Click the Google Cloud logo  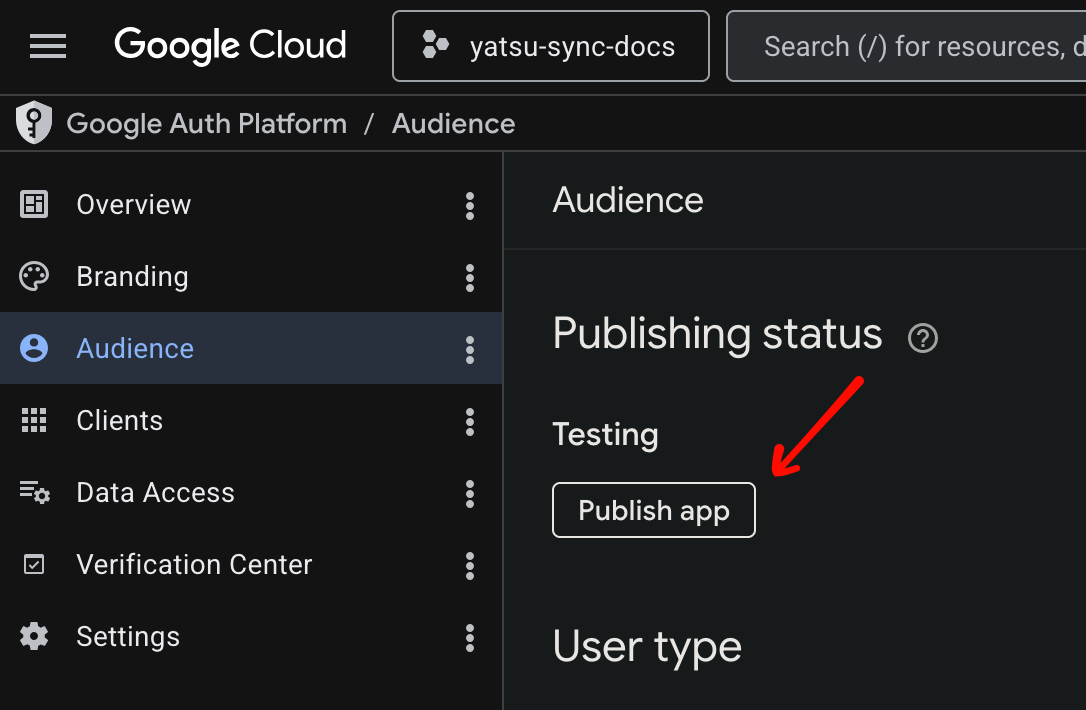tap(230, 46)
